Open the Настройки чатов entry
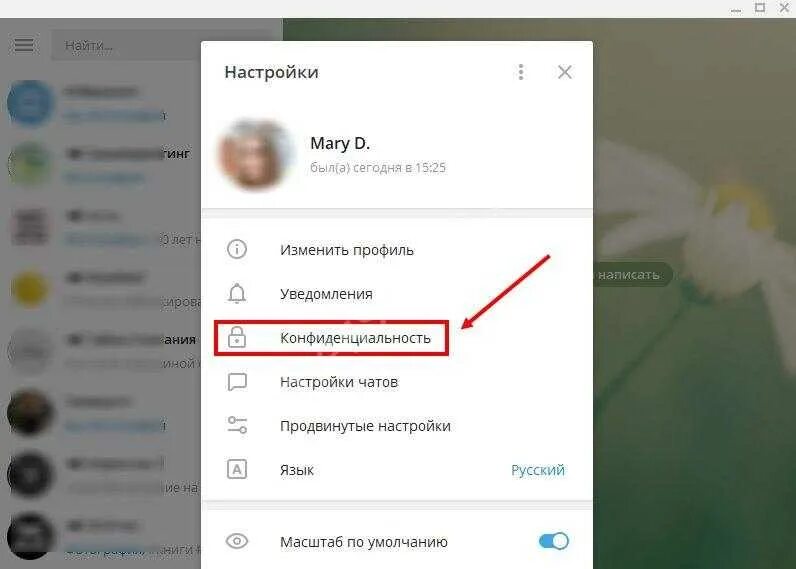The height and width of the screenshot is (569, 796). click(397, 382)
